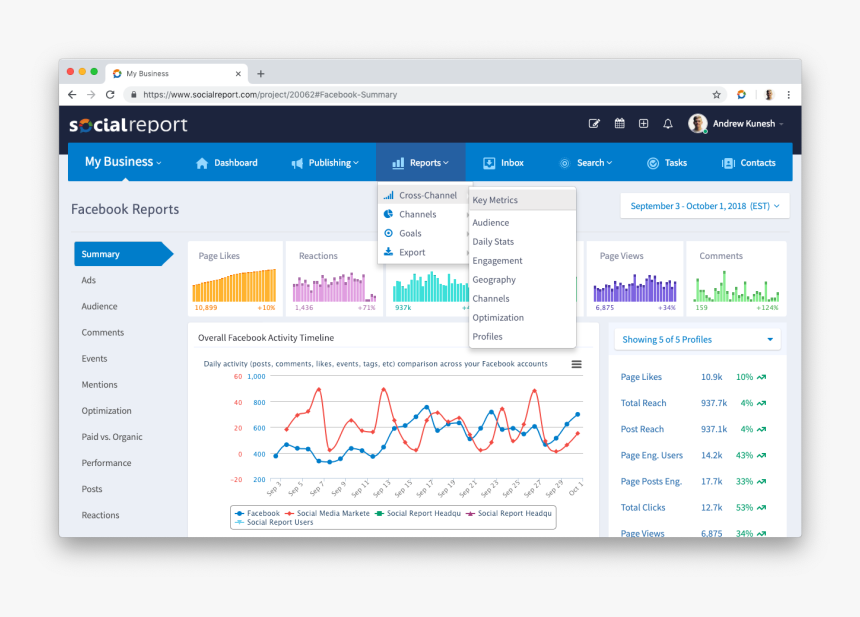Click the browser address bar URL
Image resolution: width=860 pixels, height=617 pixels.
(x=270, y=94)
